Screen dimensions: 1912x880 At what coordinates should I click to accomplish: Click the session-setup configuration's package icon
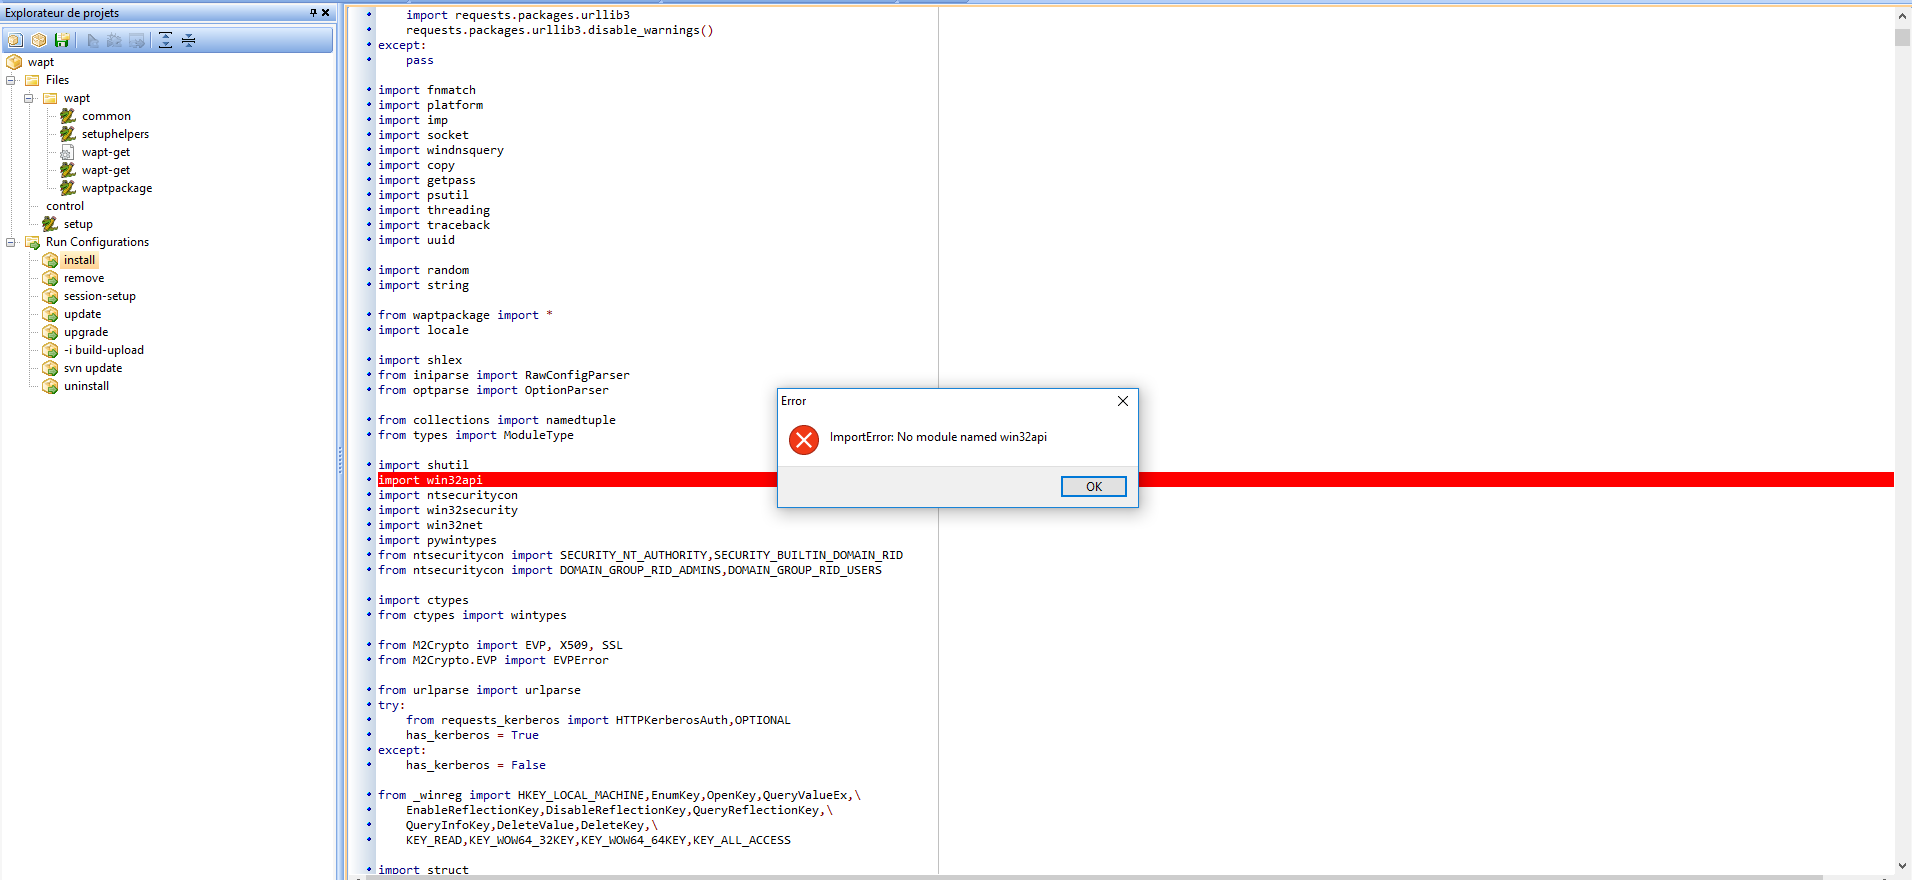coord(50,296)
